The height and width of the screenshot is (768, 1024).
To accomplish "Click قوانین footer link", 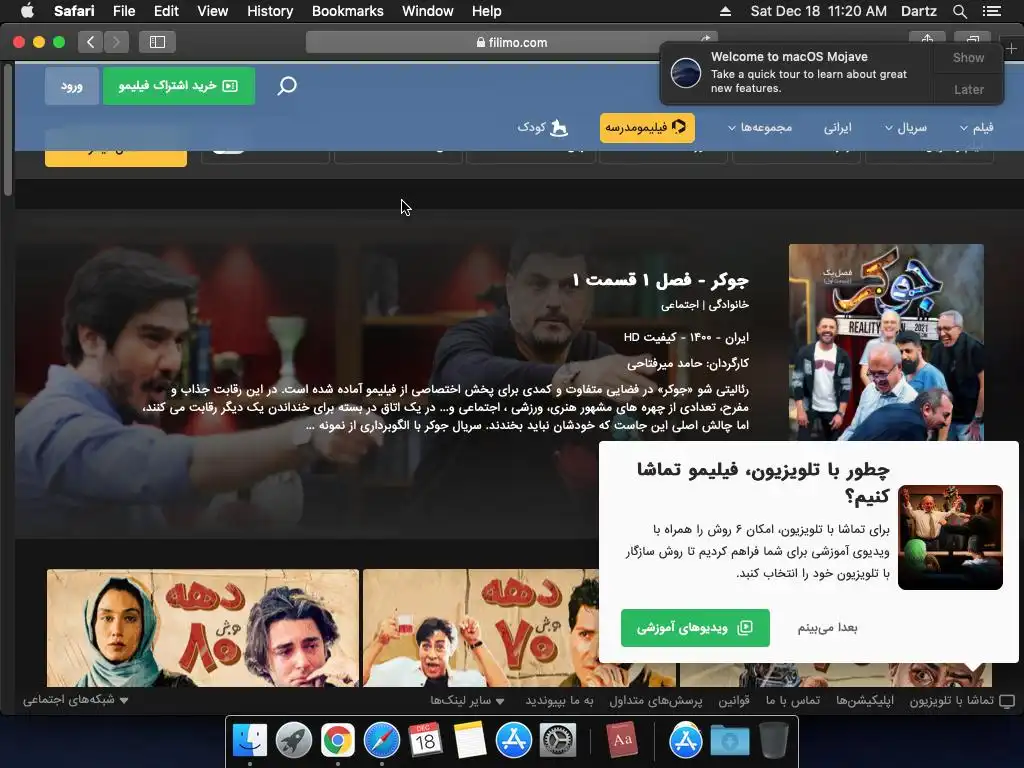I will [x=734, y=701].
